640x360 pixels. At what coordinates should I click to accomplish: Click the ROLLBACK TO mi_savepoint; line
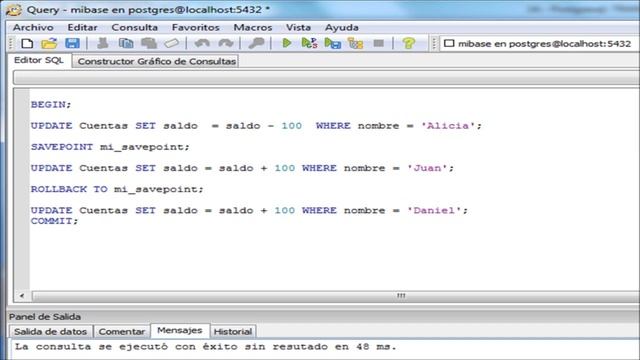[x=117, y=189]
